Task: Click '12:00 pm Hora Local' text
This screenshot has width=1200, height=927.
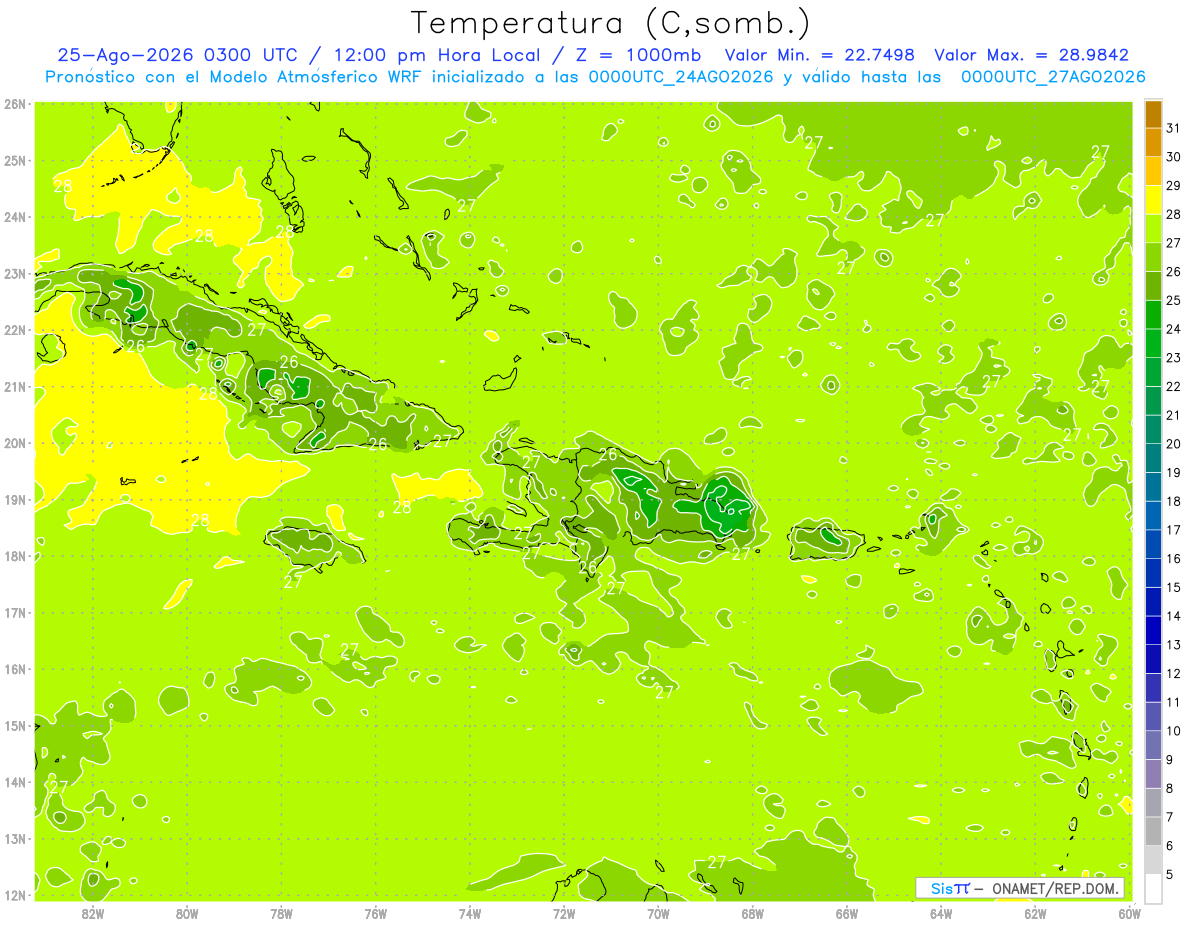Action: point(435,56)
